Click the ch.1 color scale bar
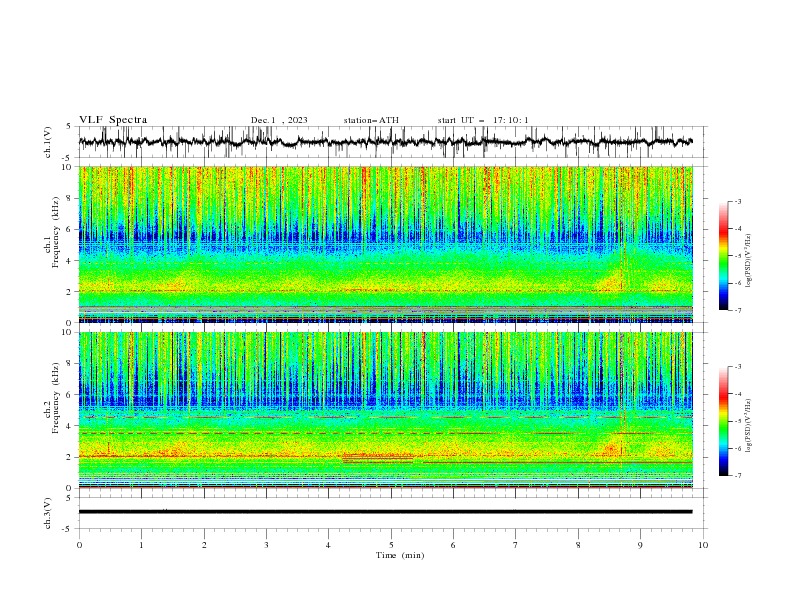The width and height of the screenshot is (792, 612). coord(723,256)
